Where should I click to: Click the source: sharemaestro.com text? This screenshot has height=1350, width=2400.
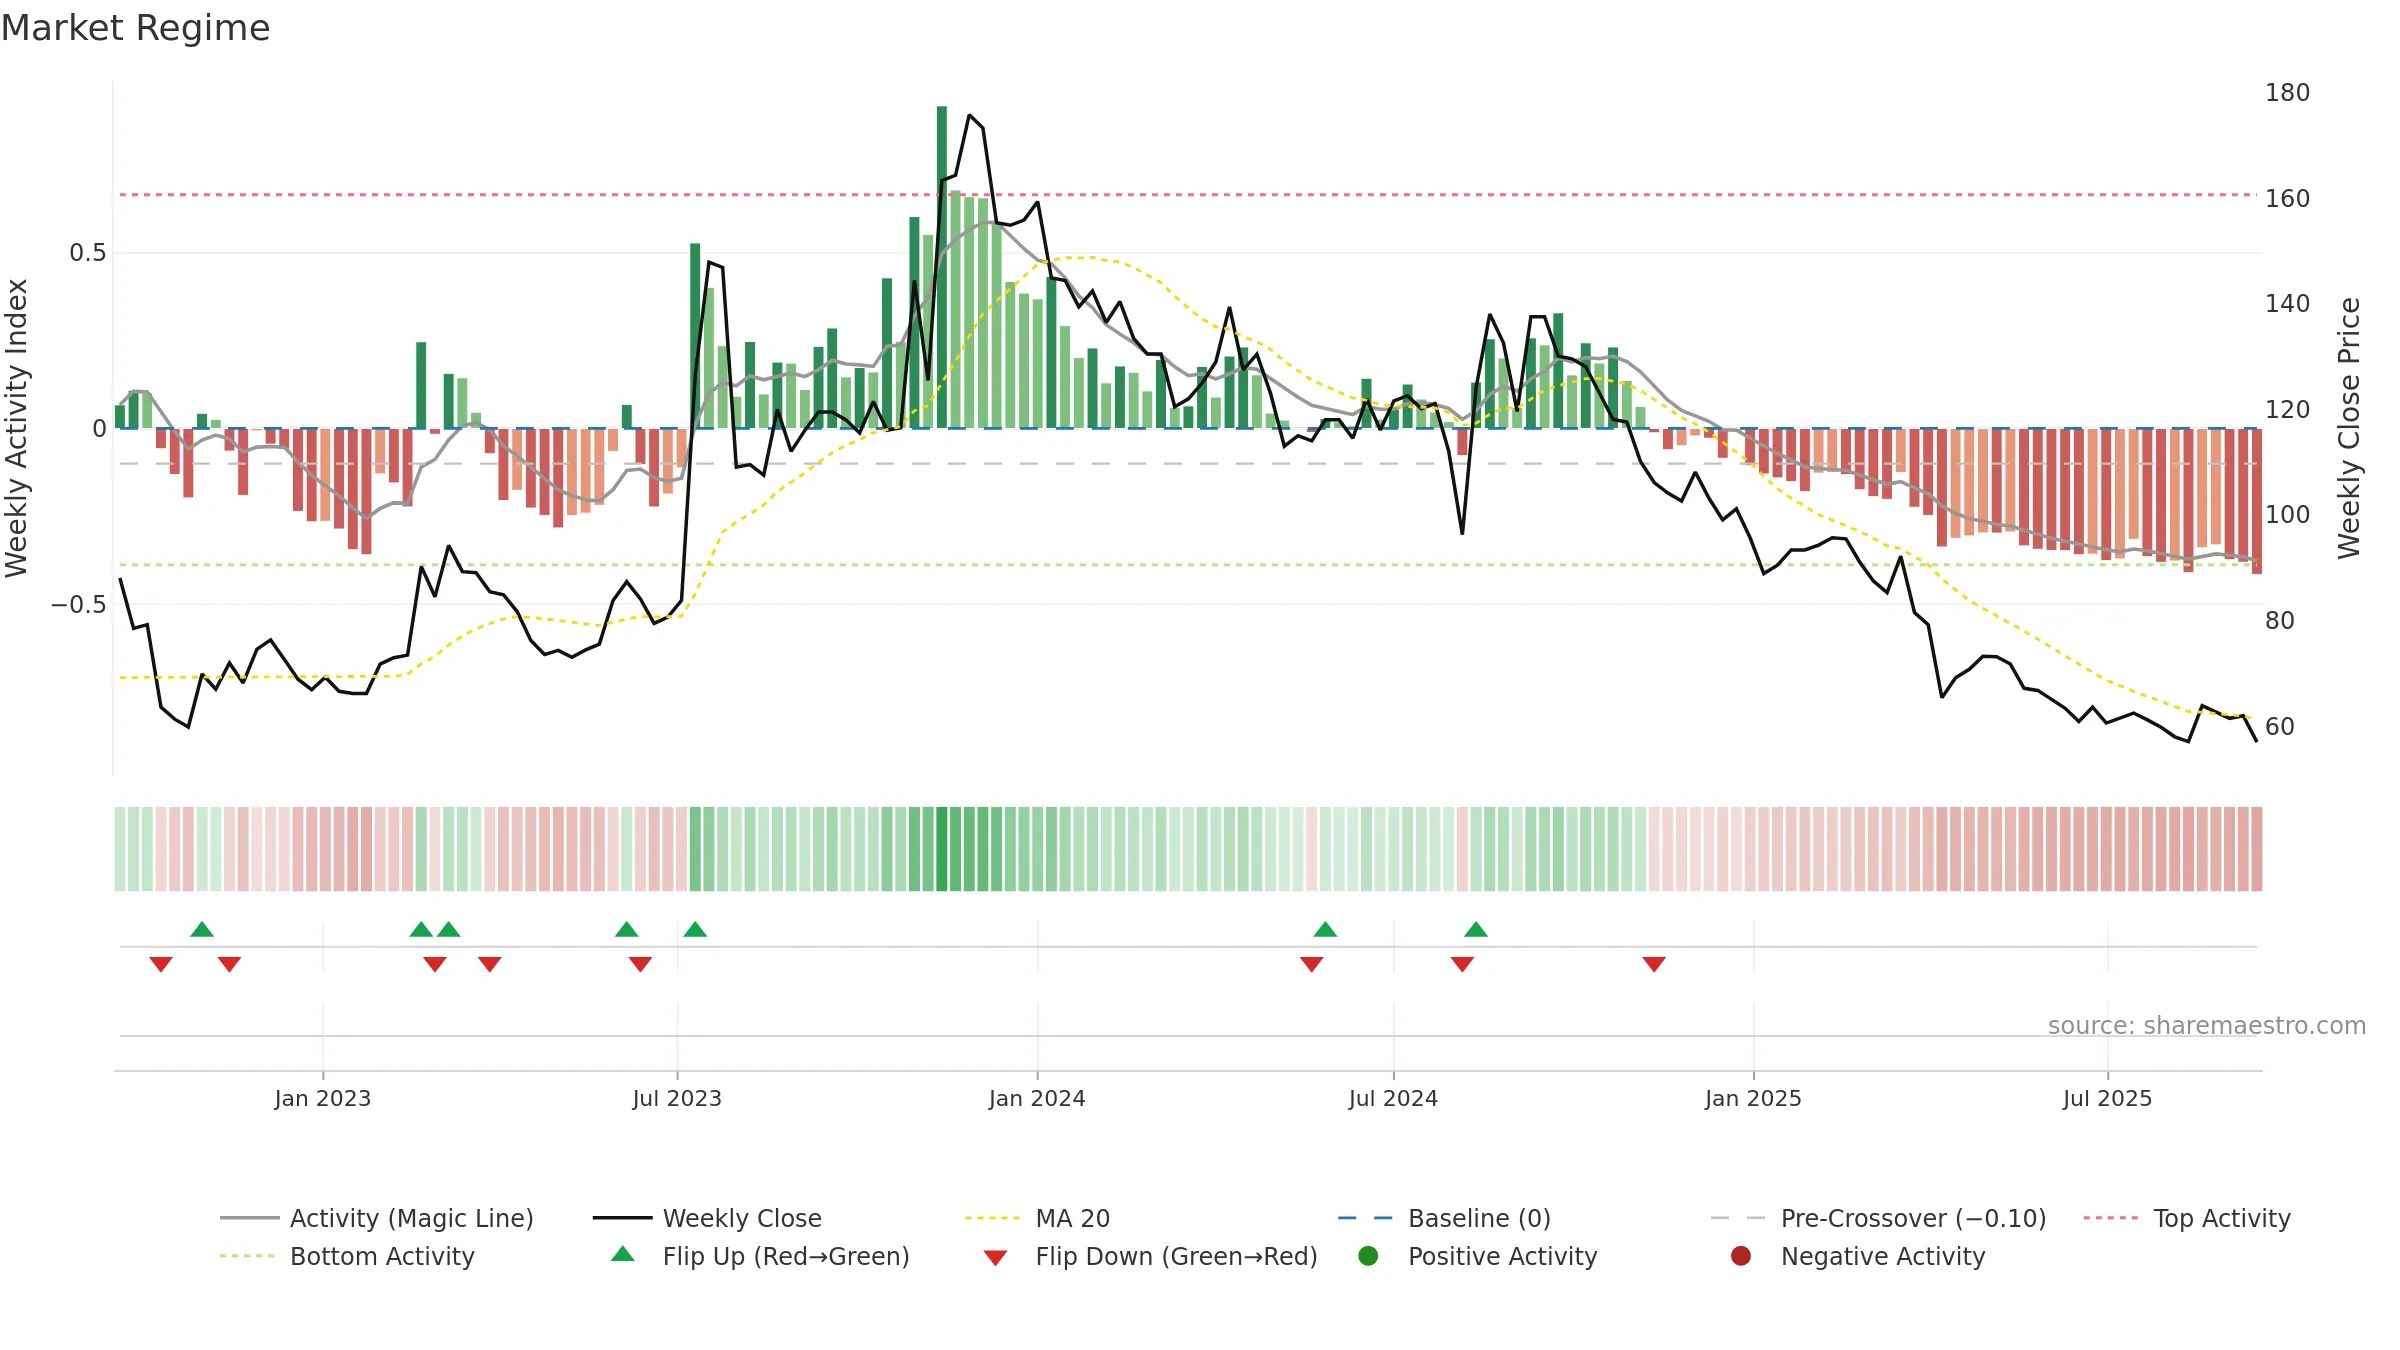[x=2206, y=1025]
